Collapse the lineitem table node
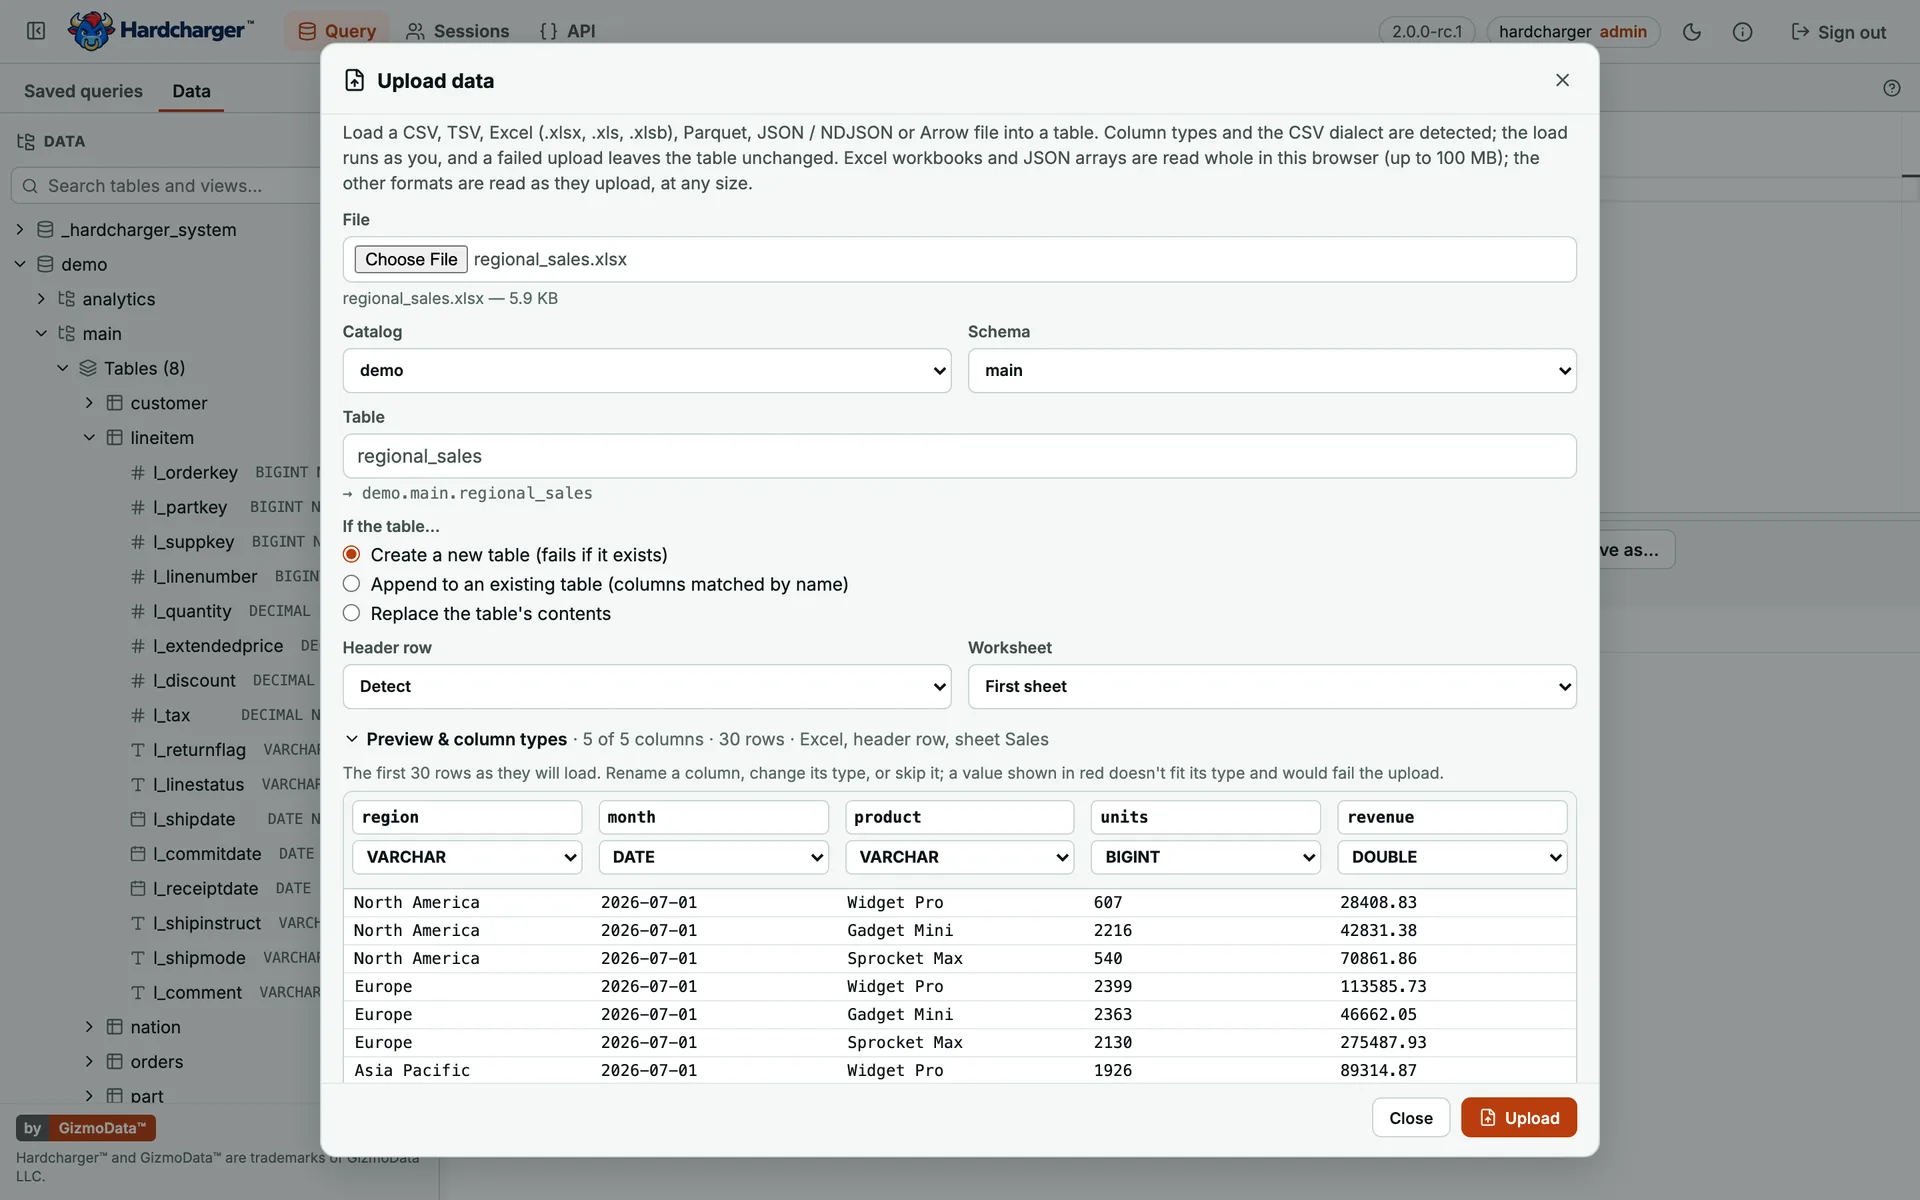This screenshot has width=1920, height=1200. point(89,437)
